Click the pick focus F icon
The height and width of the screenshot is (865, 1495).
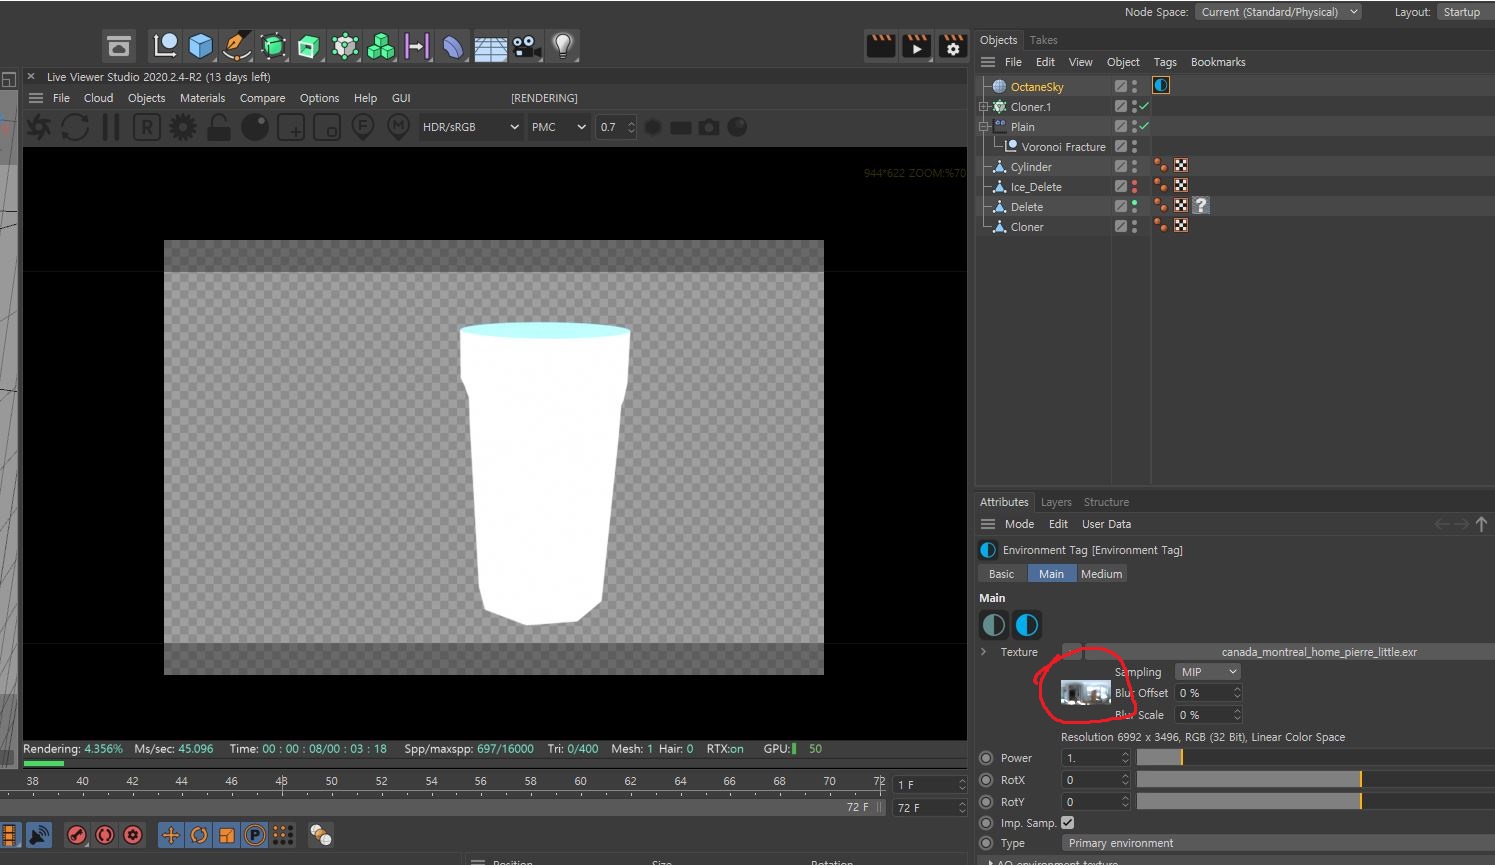pyautogui.click(x=363, y=127)
